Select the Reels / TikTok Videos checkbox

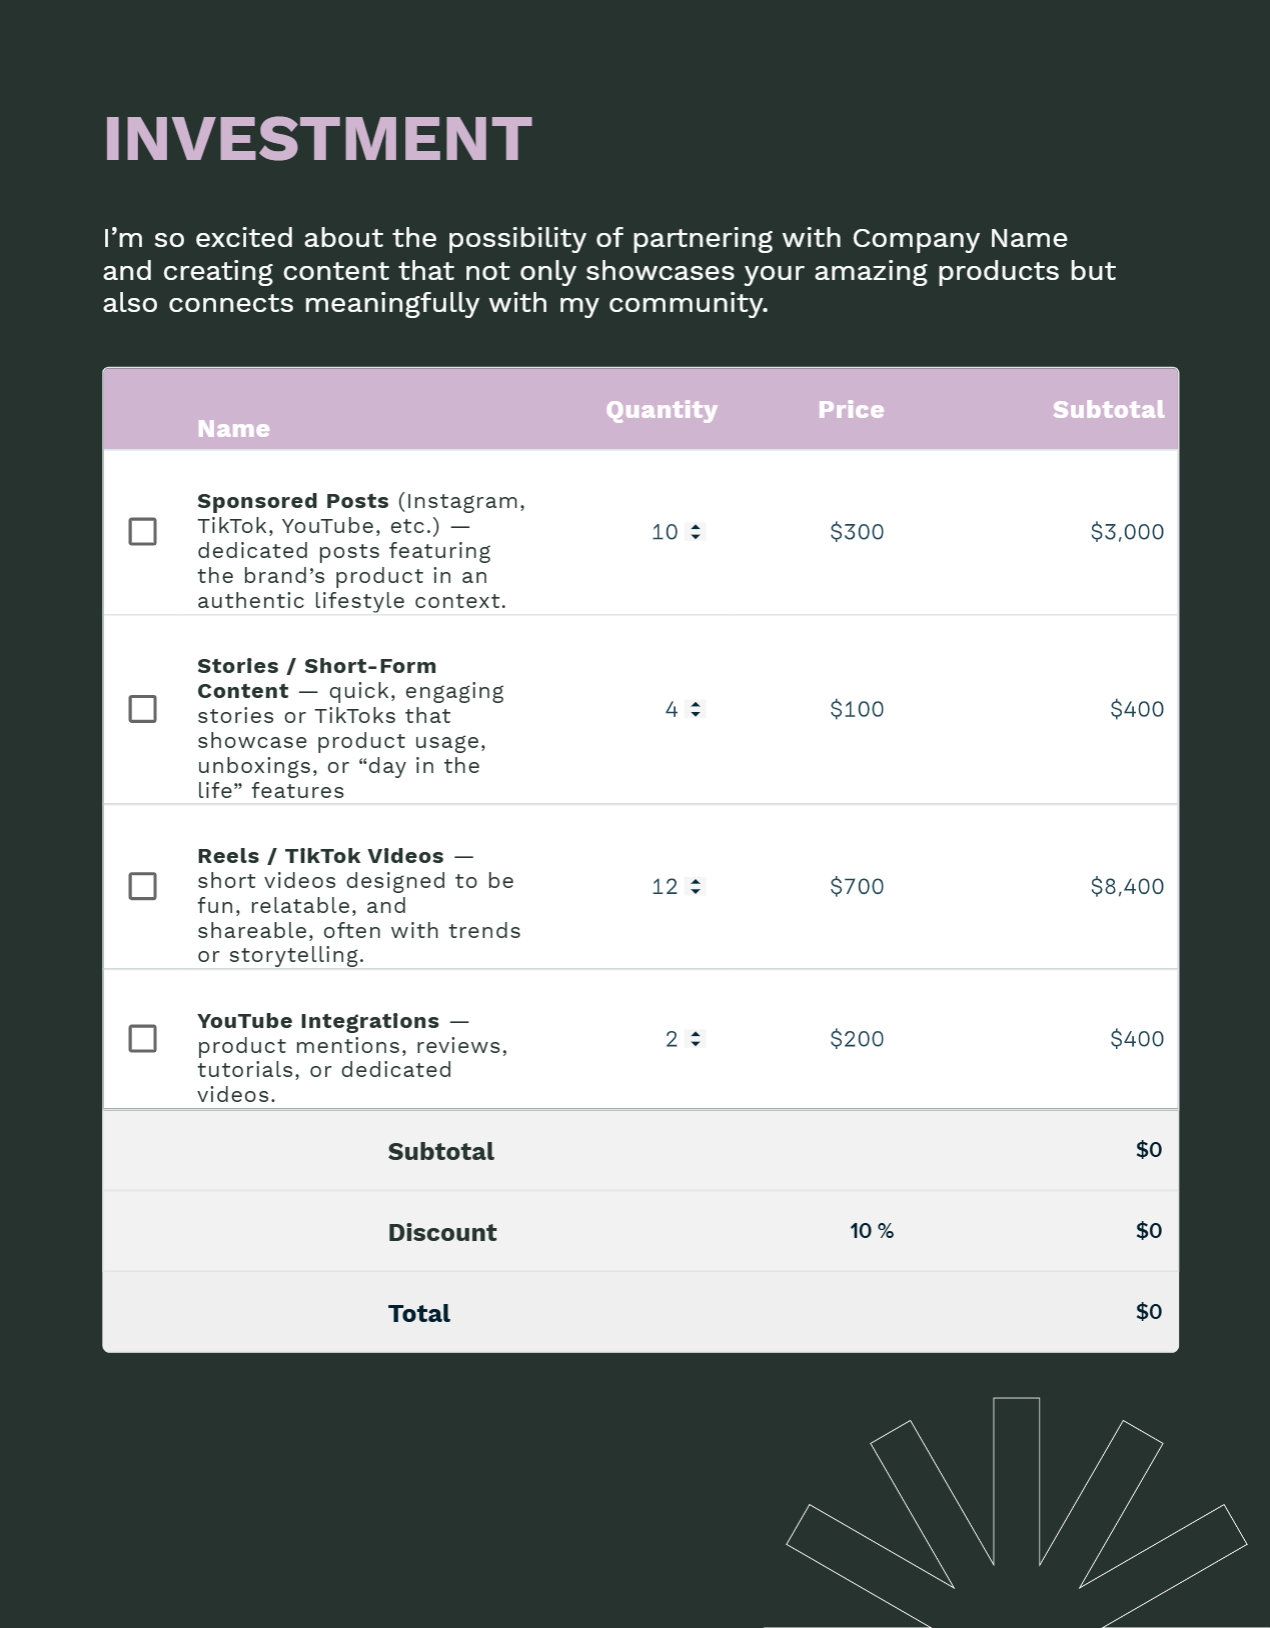pyautogui.click(x=143, y=886)
